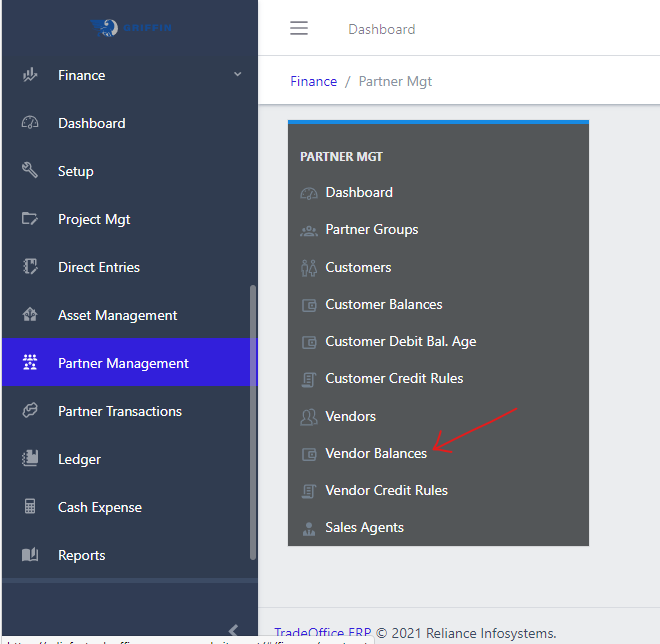Click the Reports open-book icon
This screenshot has height=644, width=660.
pos(30,555)
